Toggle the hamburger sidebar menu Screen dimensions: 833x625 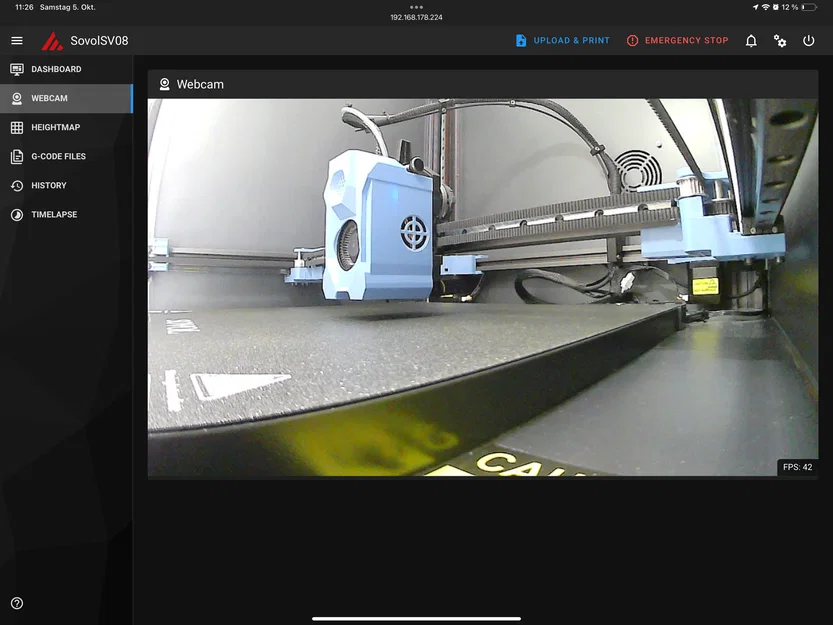[17, 40]
